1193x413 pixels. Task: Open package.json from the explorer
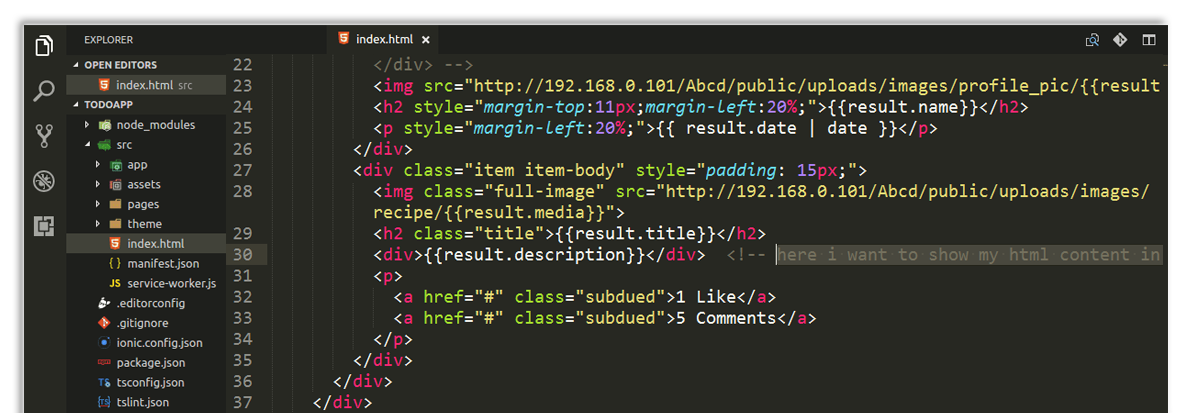click(x=150, y=363)
